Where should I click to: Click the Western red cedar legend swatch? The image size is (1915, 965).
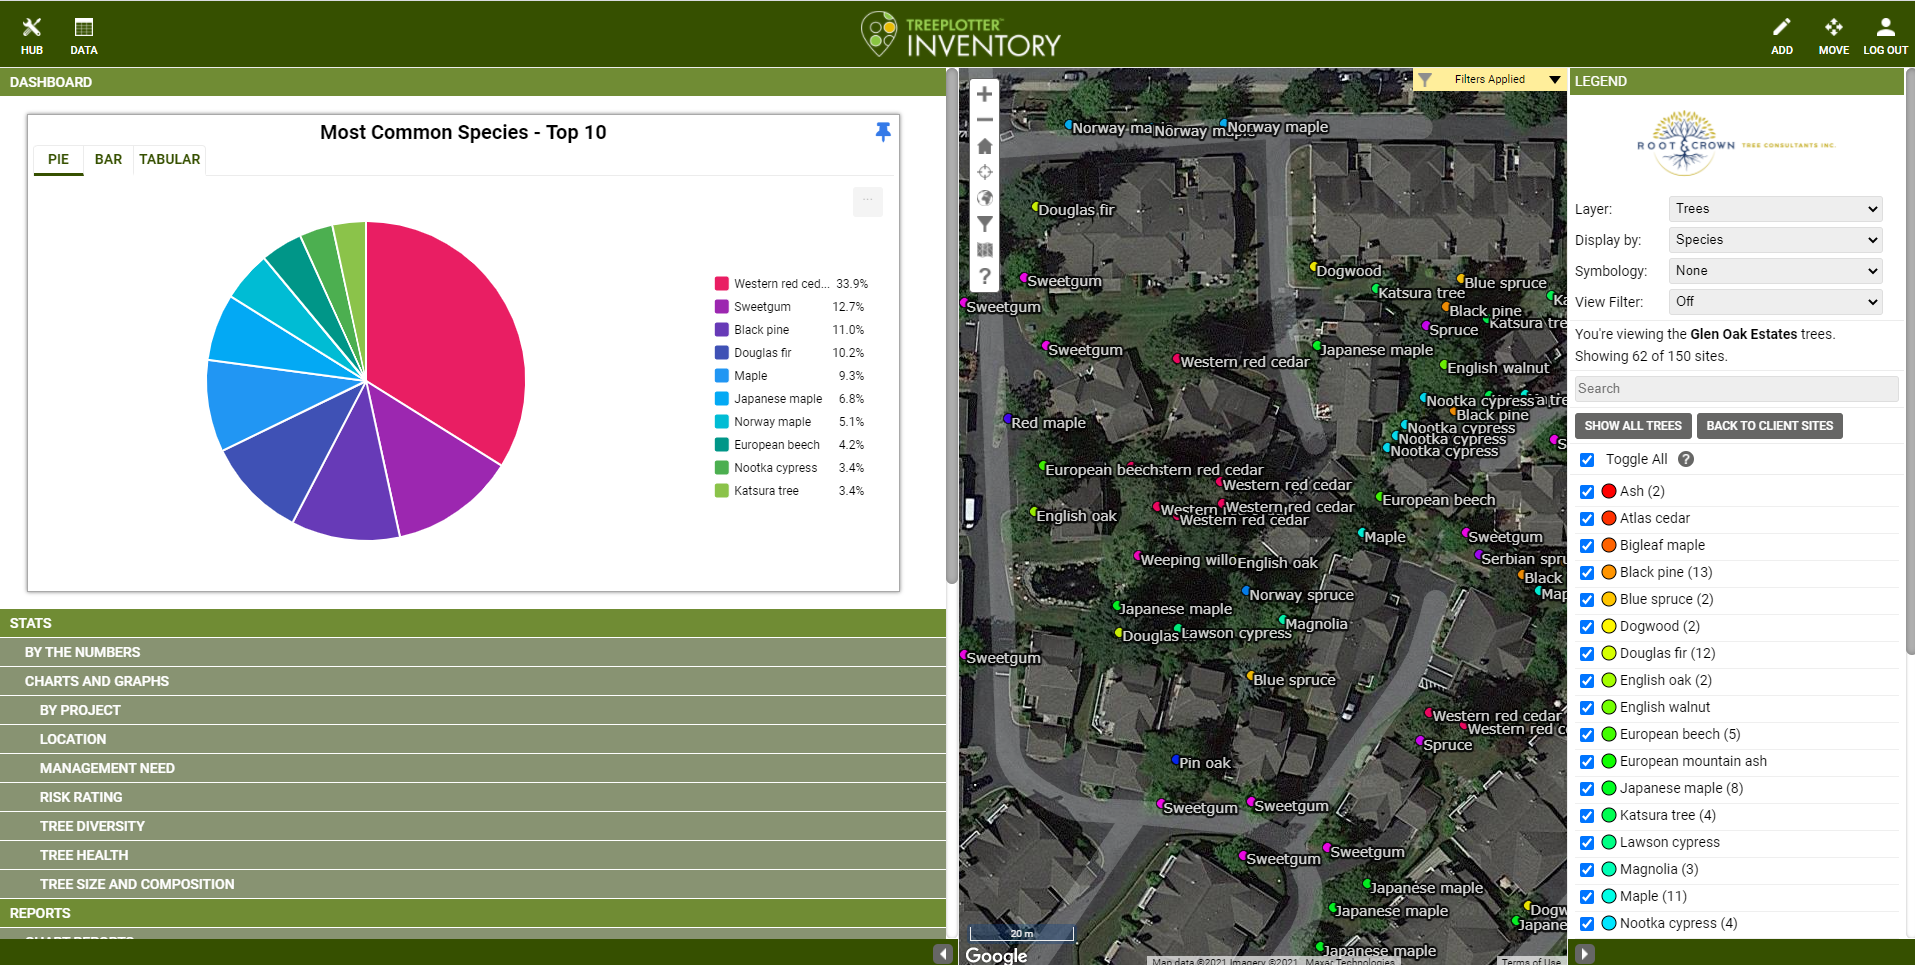tap(721, 284)
